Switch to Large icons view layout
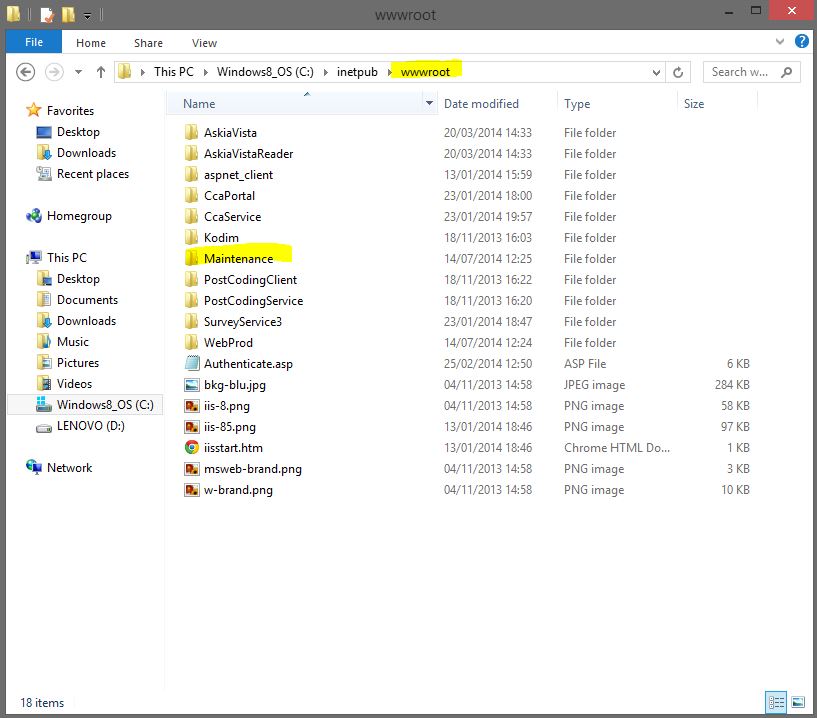Screen dimensions: 817x718 pyautogui.click(x=798, y=702)
